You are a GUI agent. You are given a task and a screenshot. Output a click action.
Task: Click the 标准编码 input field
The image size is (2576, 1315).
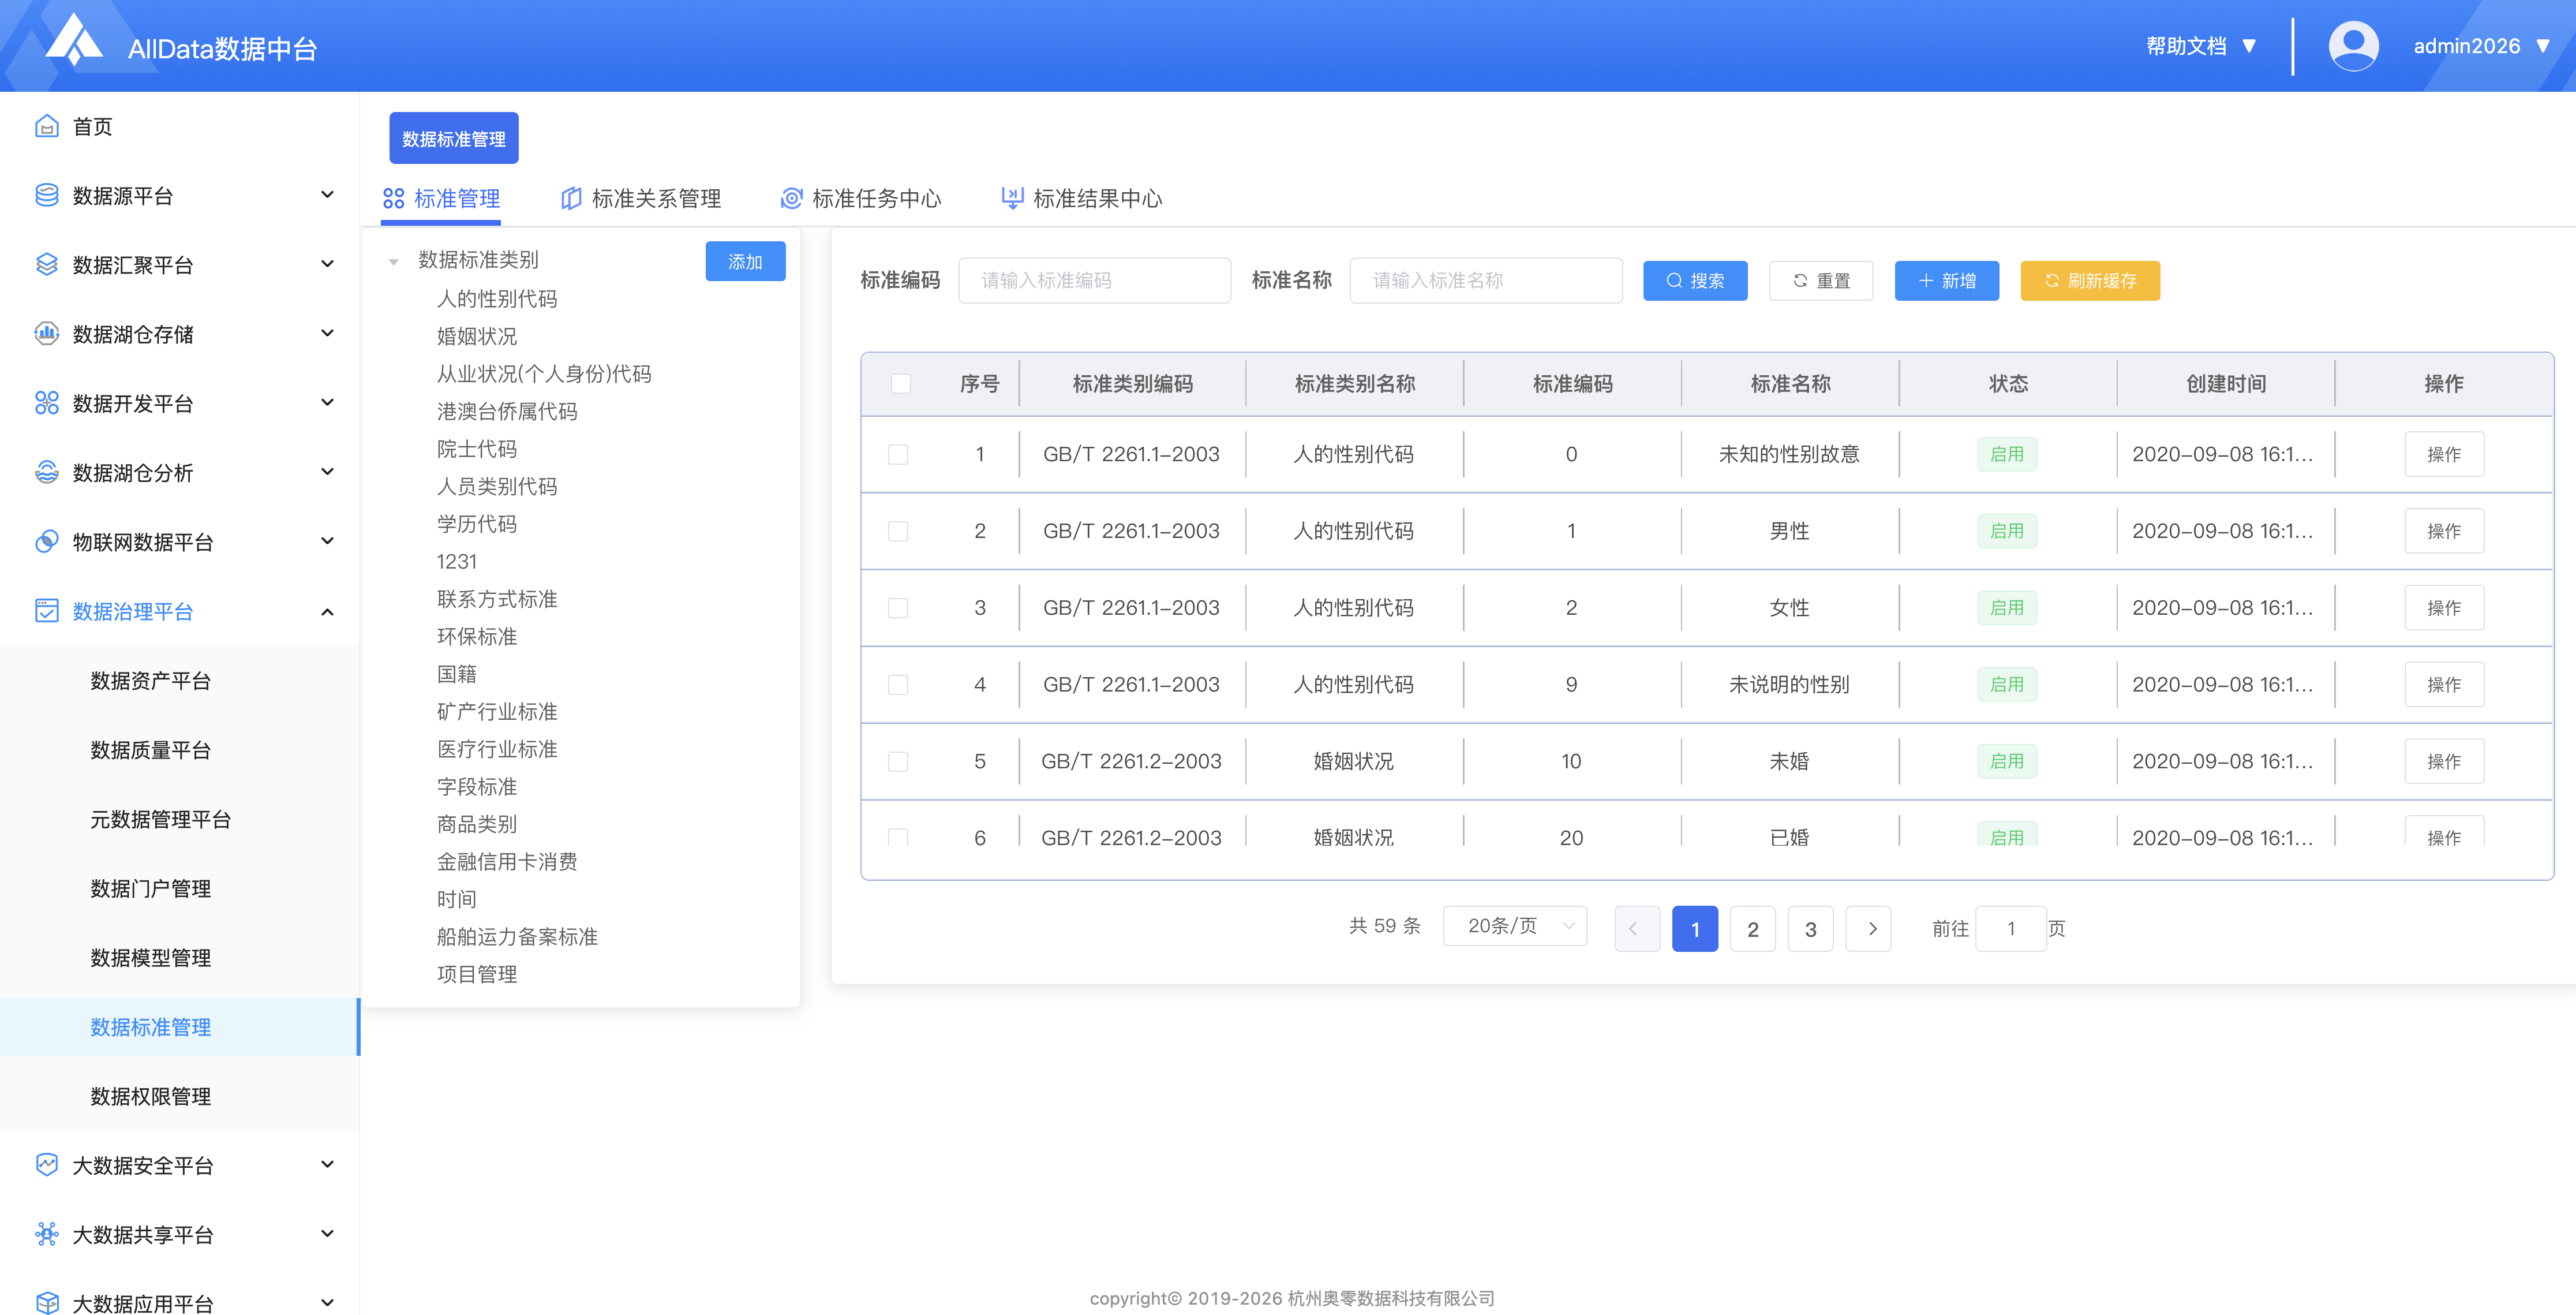1094,280
